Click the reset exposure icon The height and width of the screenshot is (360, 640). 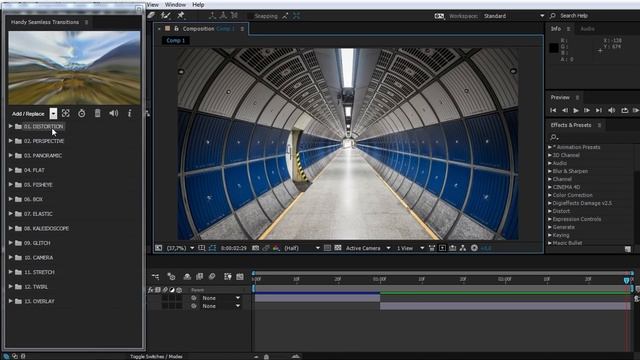(474, 248)
